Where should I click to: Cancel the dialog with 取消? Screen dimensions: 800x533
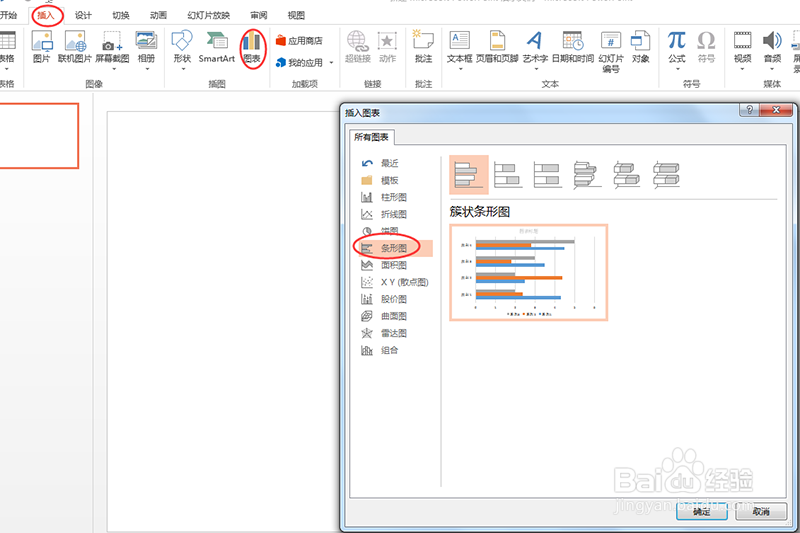pyautogui.click(x=761, y=511)
